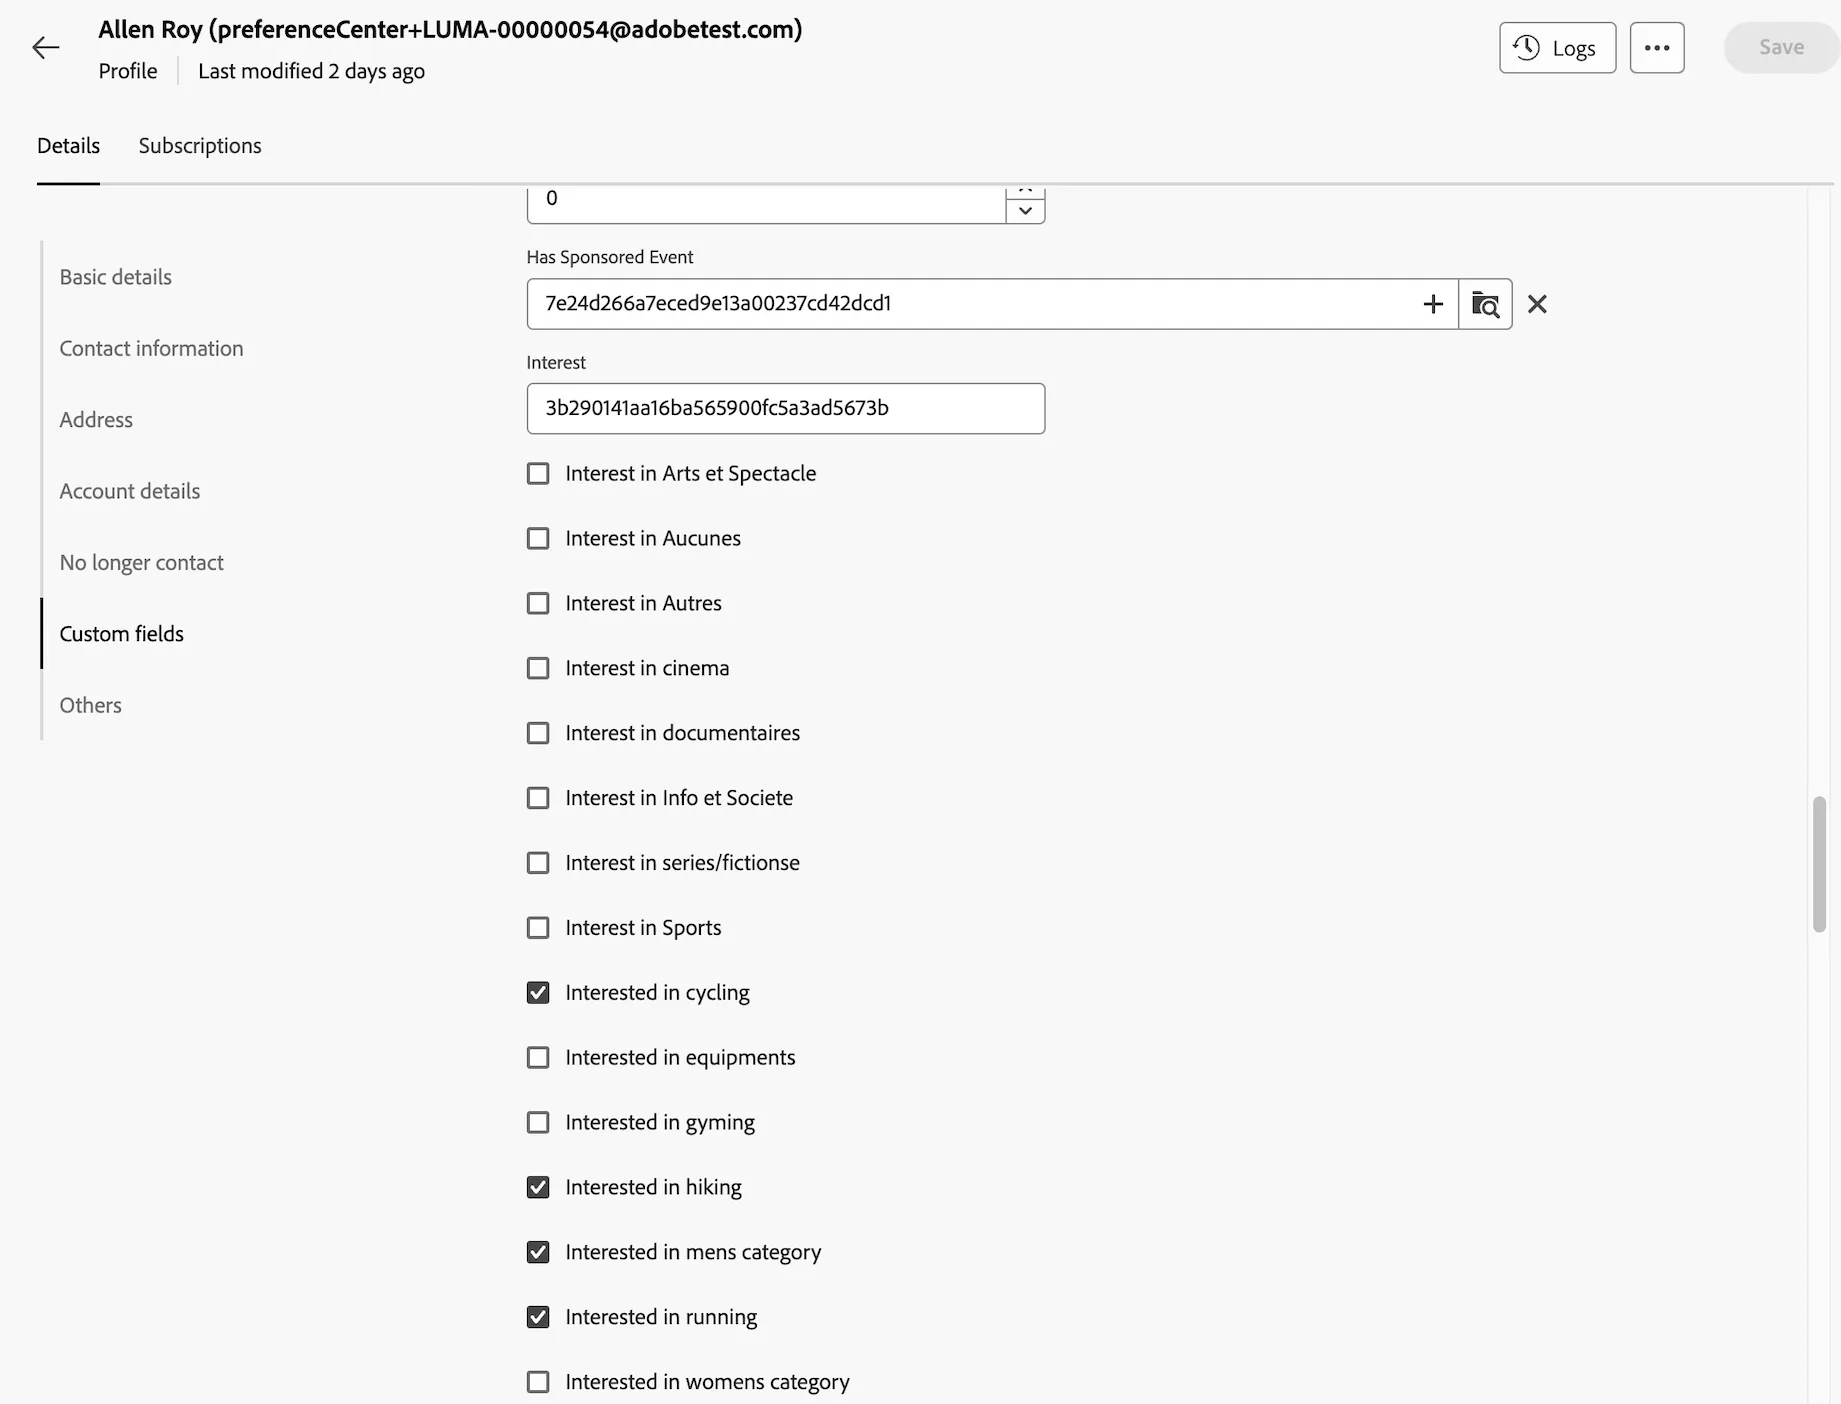Open the Address section

click(x=96, y=420)
